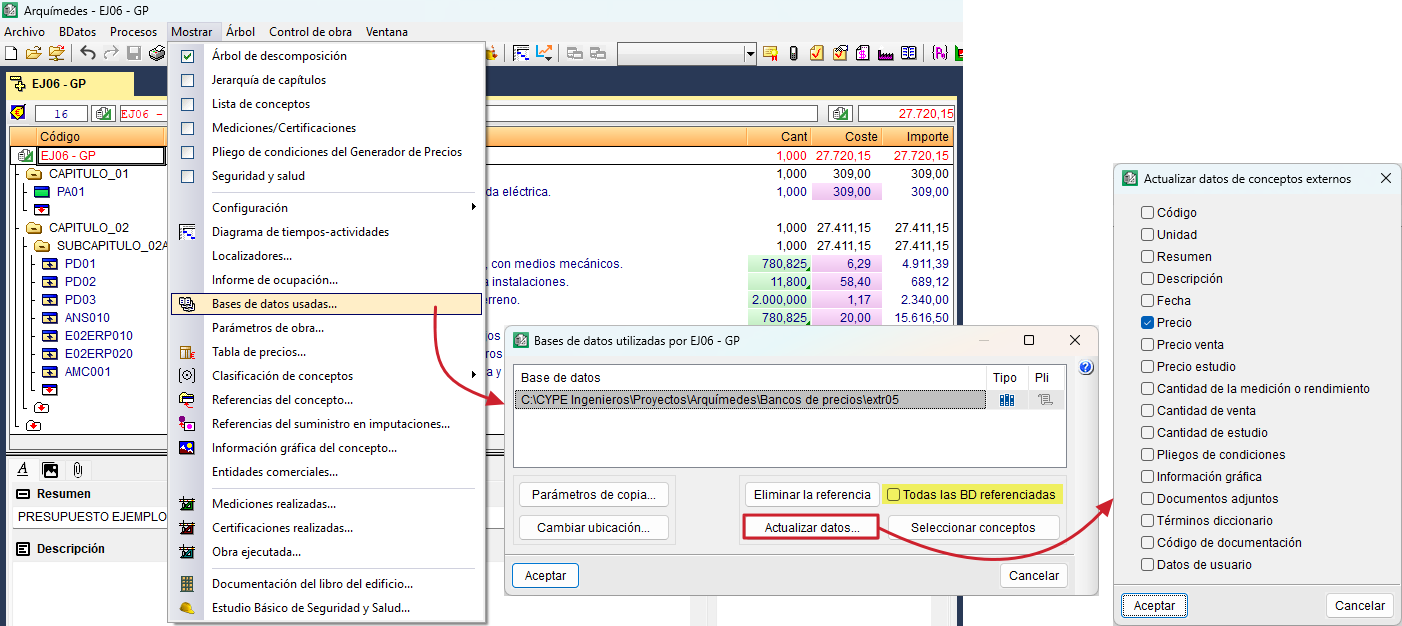Click the Seleccionar conceptos button

tap(972, 527)
